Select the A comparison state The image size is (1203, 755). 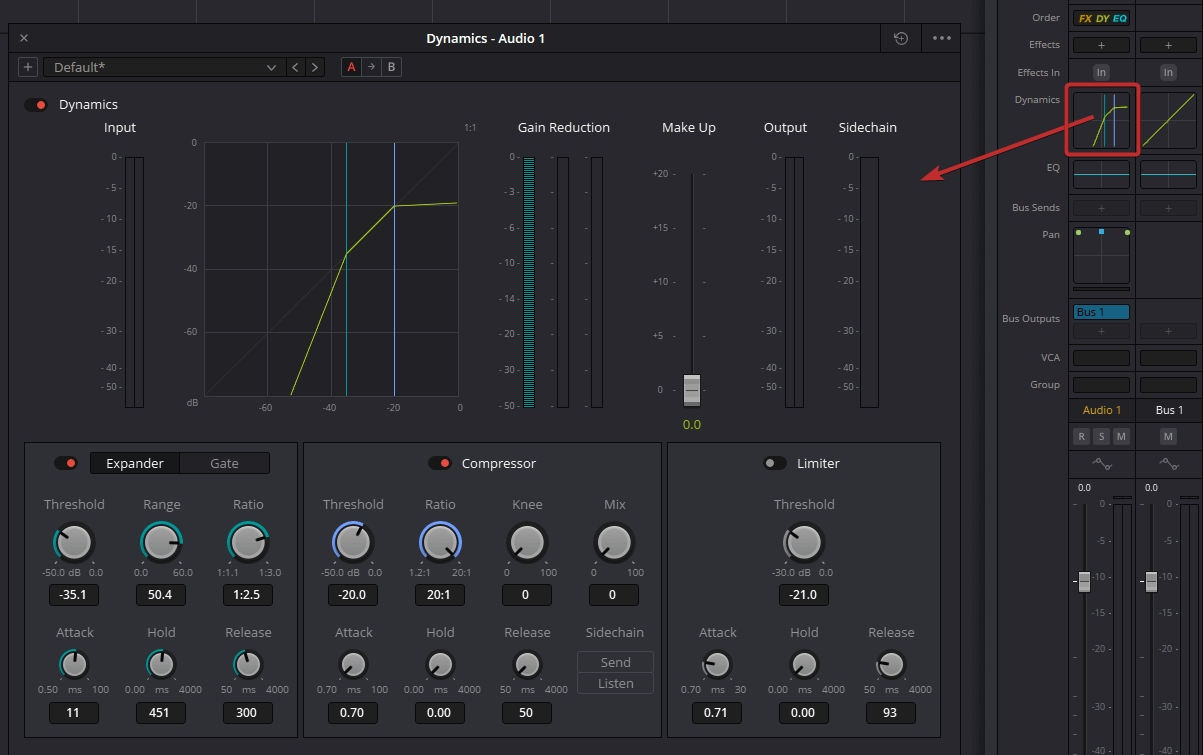tap(351, 67)
